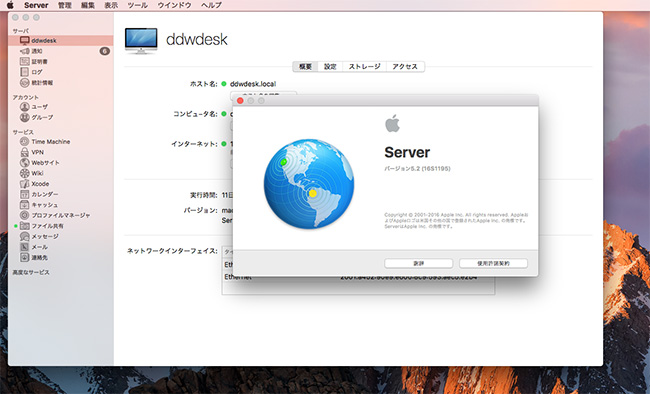Open the VPN service padlock icon
The width and height of the screenshot is (650, 394).
tap(24, 152)
